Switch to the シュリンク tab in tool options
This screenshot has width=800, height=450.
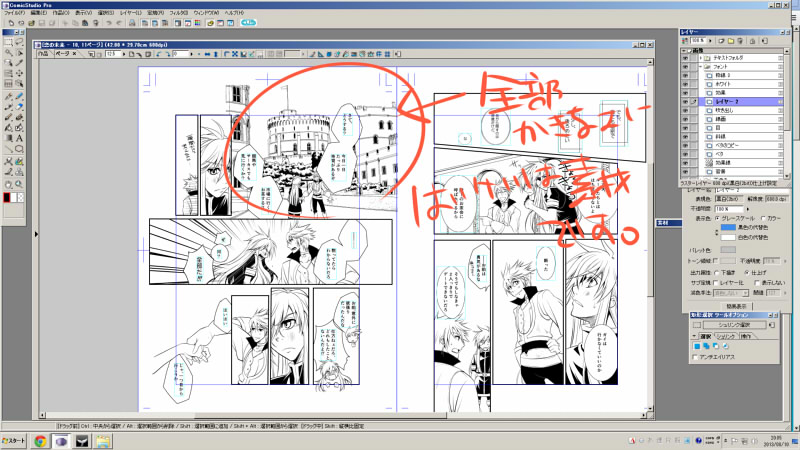click(726, 336)
